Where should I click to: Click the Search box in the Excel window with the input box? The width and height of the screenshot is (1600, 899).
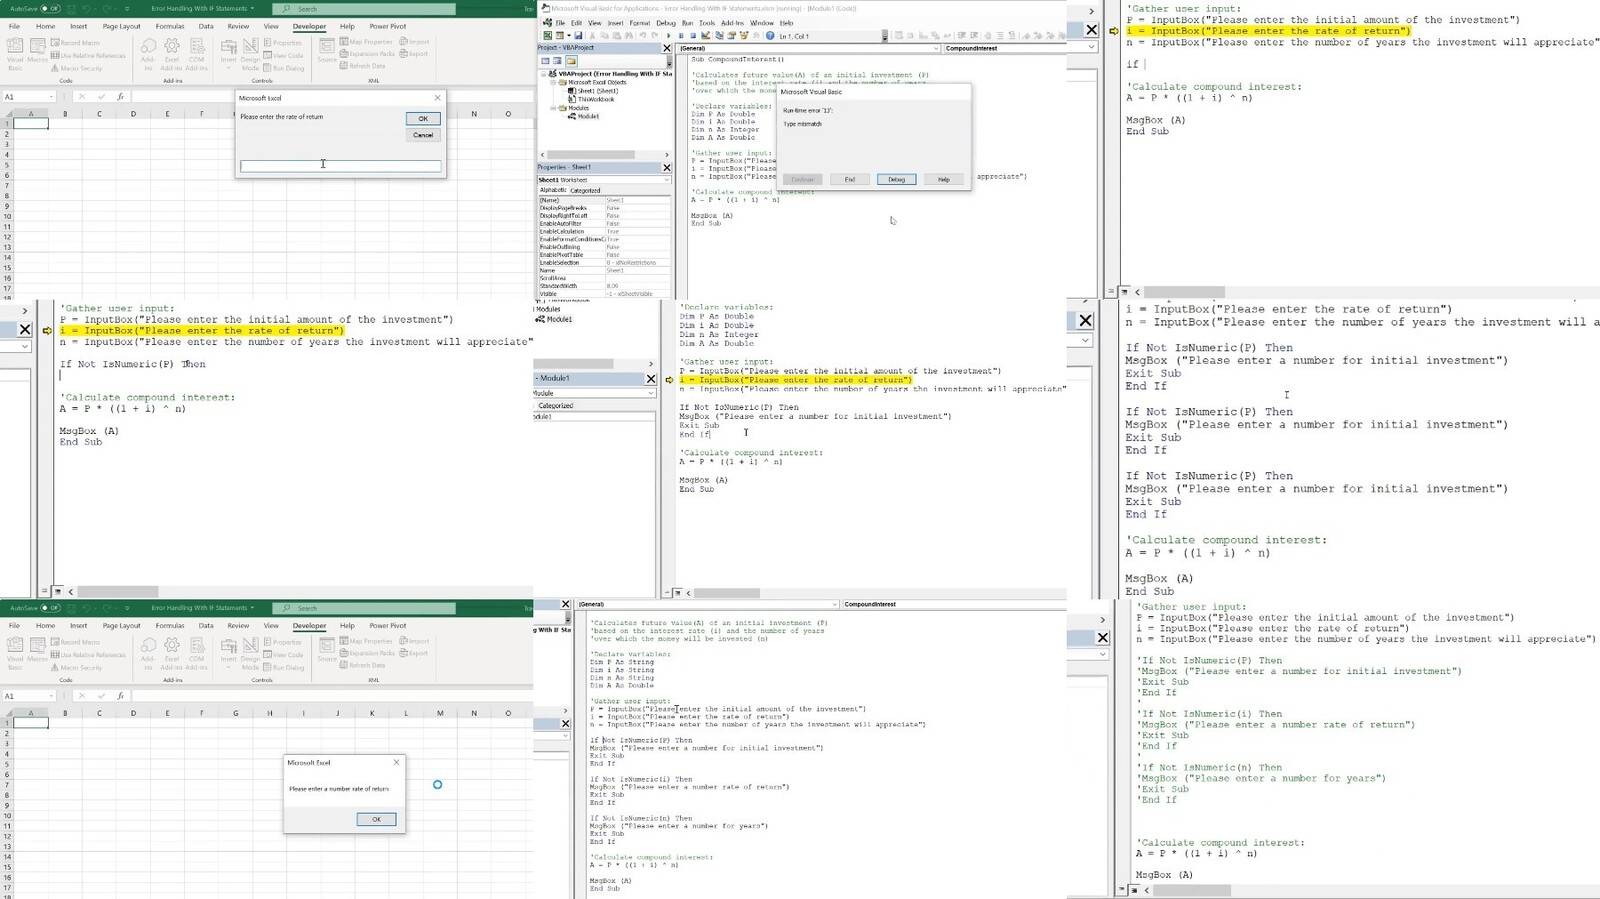point(363,8)
